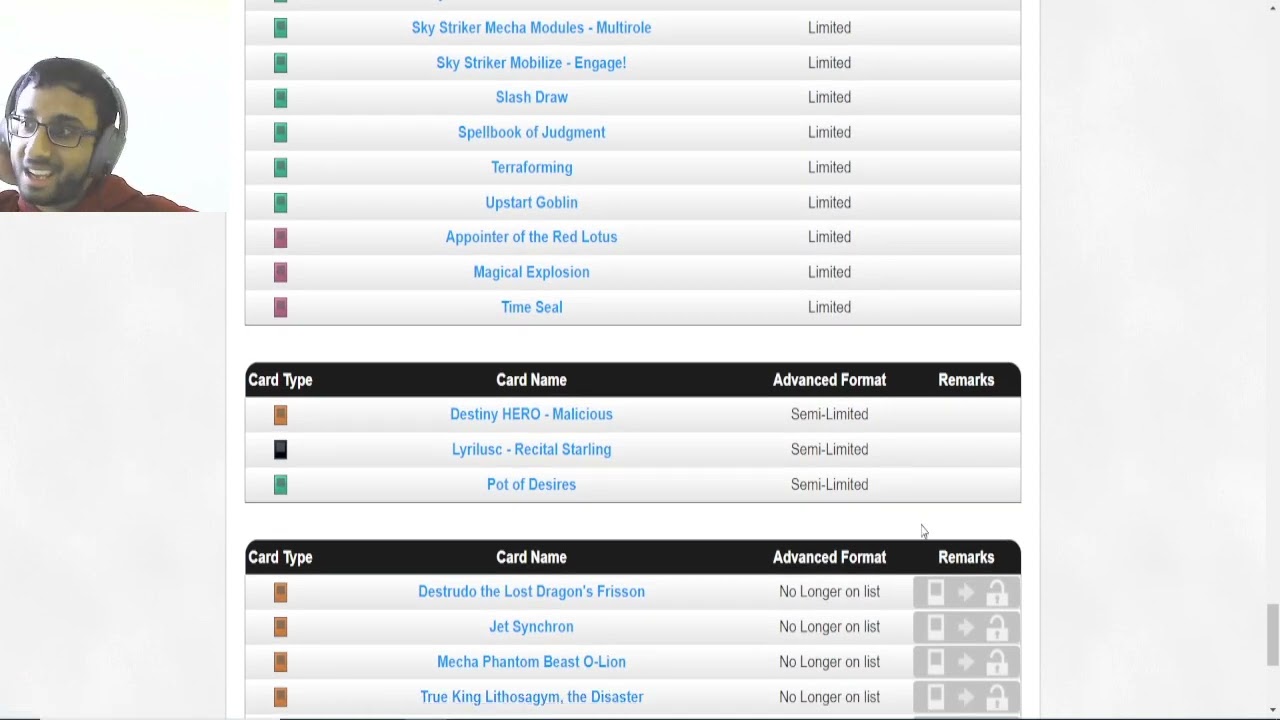
Task: Click pink trap icon beside Magical Explosion
Action: tap(280, 272)
